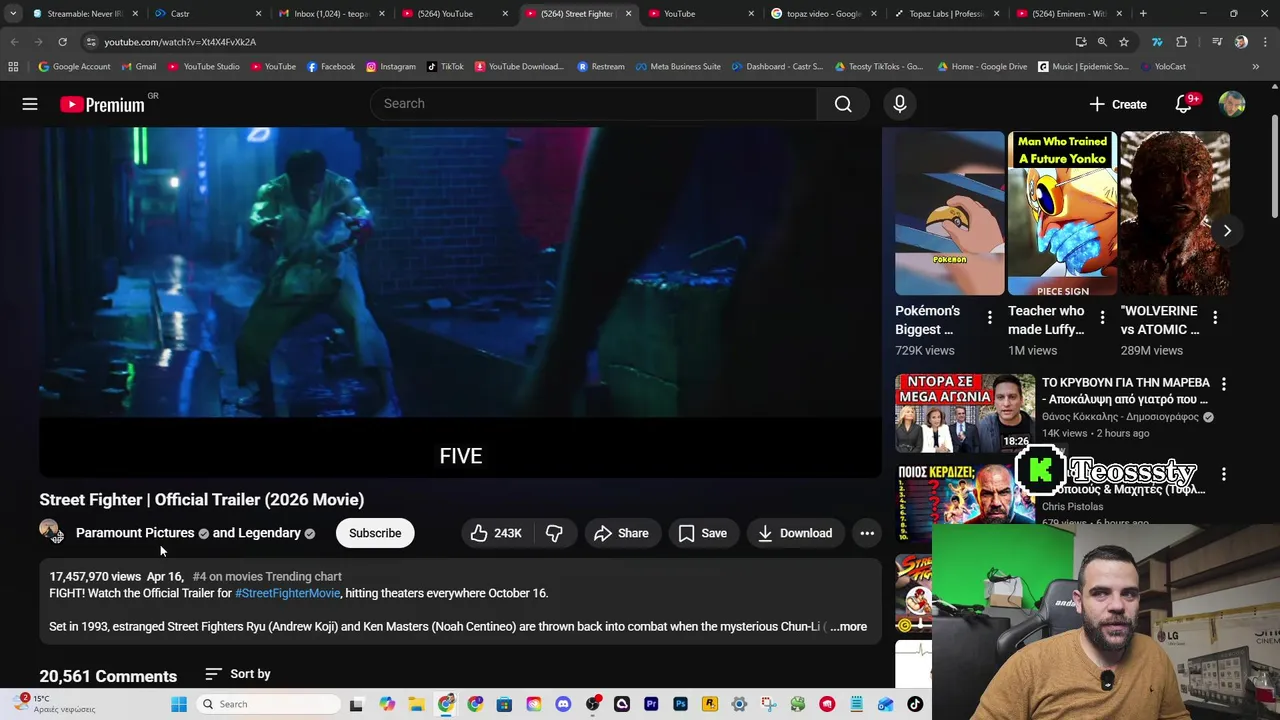Expand the description with ...more
1280x720 pixels.
click(848, 627)
